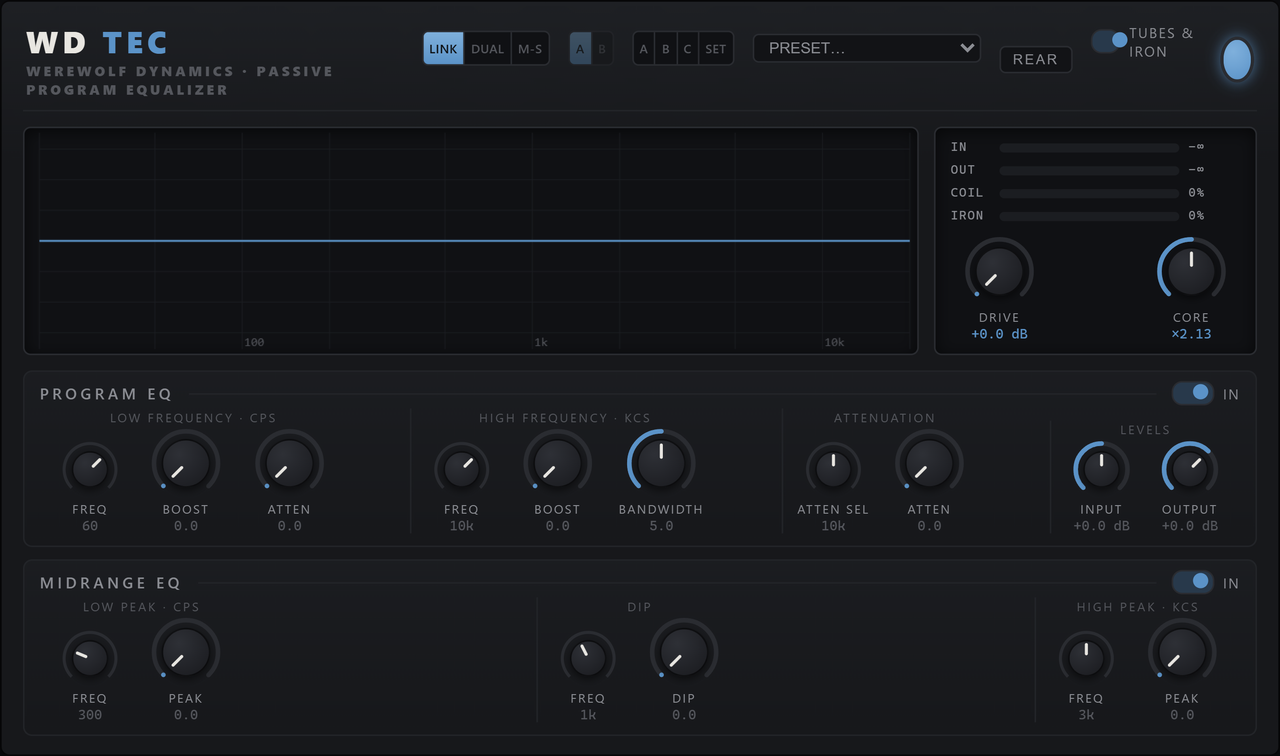
Task: Disable the Program EQ IN switch
Action: click(x=1193, y=393)
